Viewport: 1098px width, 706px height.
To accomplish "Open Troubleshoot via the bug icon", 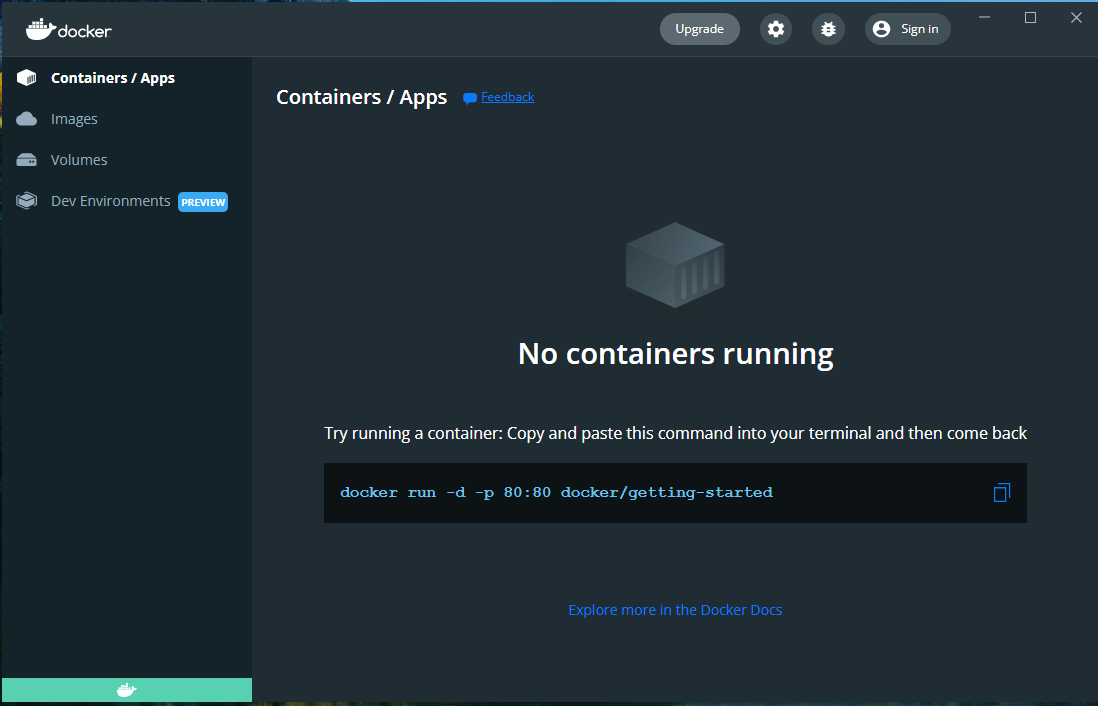I will click(x=828, y=29).
